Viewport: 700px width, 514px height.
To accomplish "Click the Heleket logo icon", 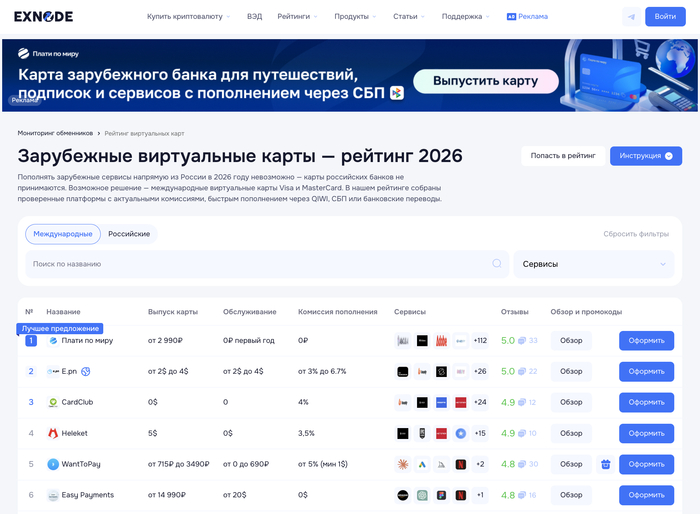I will click(53, 433).
